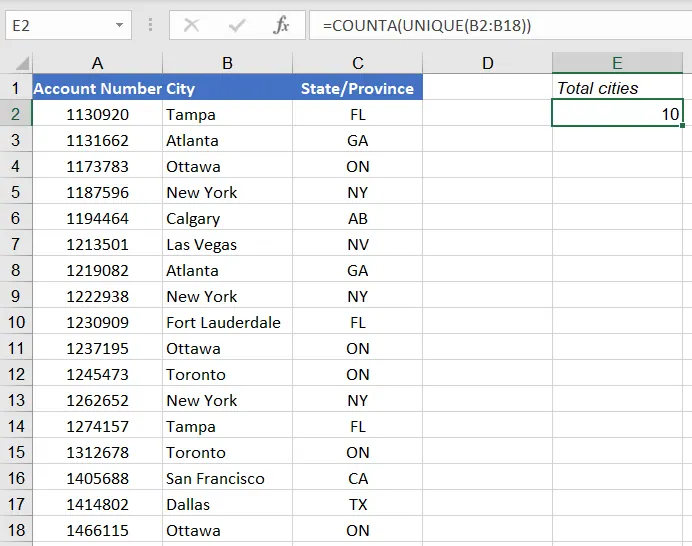Image resolution: width=692 pixels, height=546 pixels.
Task: Open the Name Box dropdown arrow
Action: 120,25
